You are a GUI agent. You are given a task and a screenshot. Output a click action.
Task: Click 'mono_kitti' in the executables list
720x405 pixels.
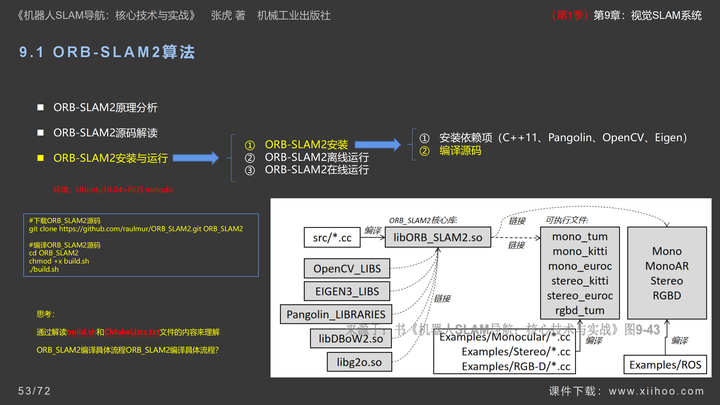[x=580, y=251]
